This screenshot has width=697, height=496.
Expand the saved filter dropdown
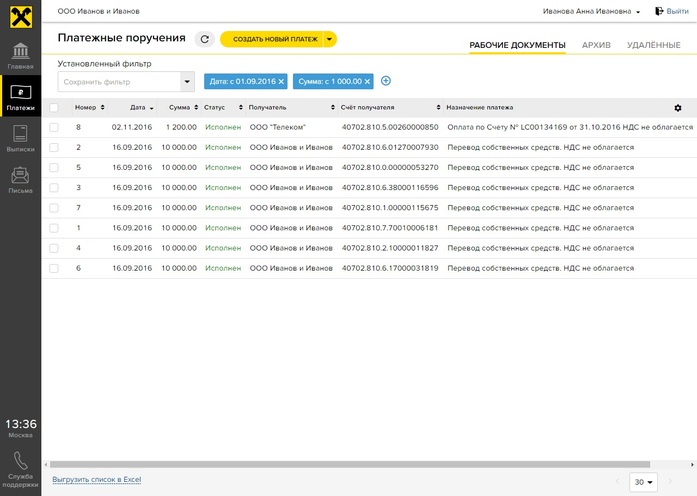point(187,82)
